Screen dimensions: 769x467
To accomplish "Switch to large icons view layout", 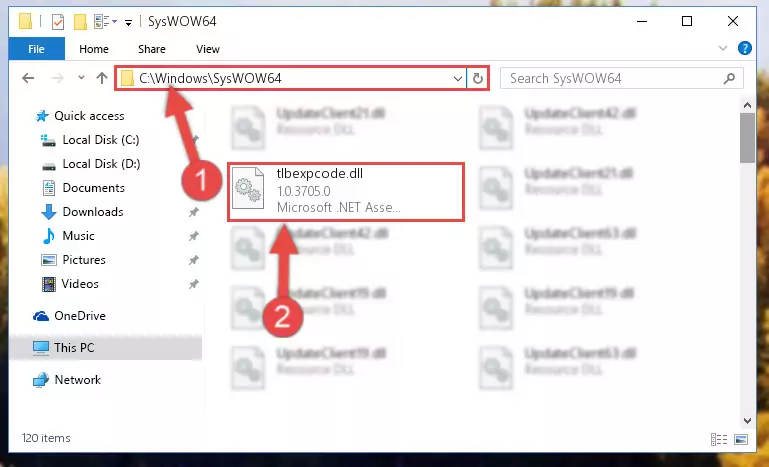I will click(x=741, y=440).
